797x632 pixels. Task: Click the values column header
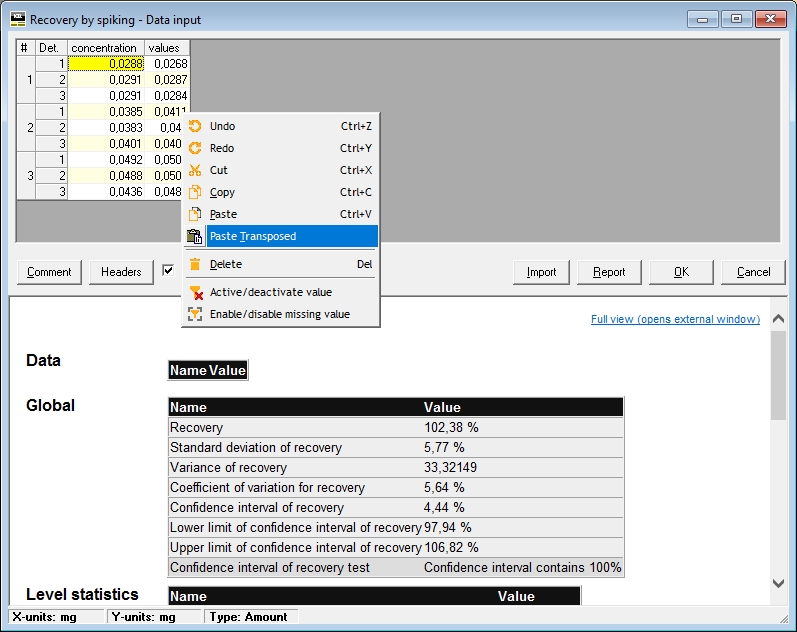[167, 48]
